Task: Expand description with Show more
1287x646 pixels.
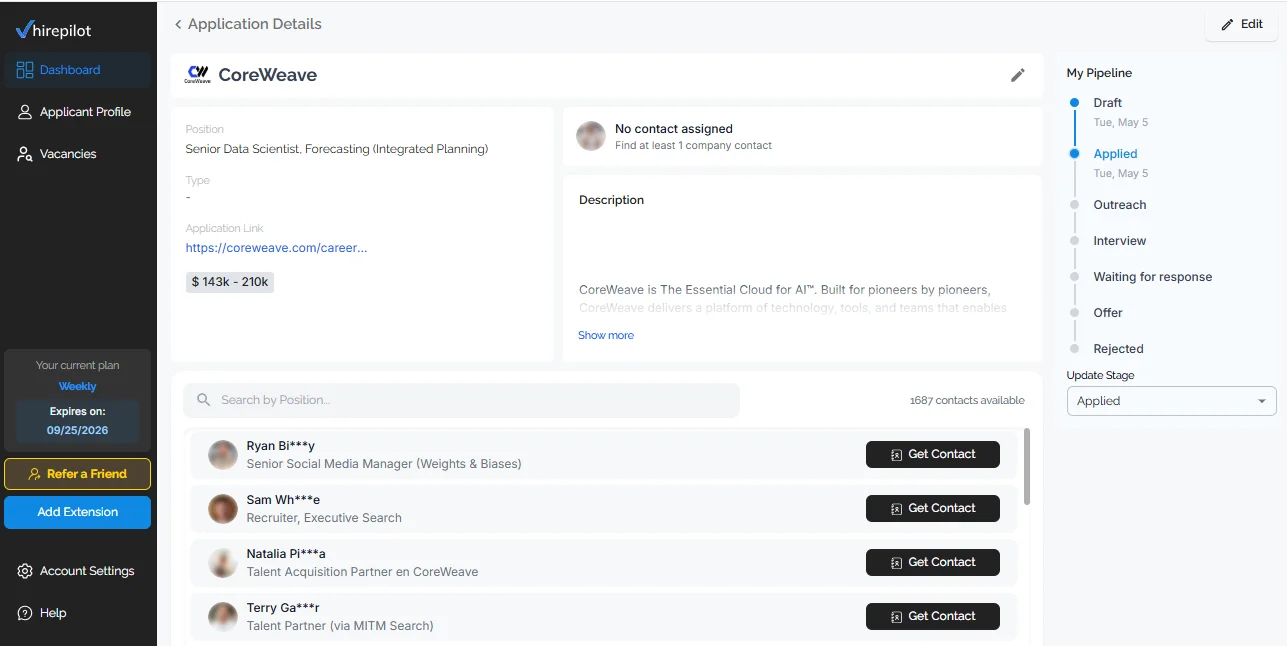Action: (606, 335)
